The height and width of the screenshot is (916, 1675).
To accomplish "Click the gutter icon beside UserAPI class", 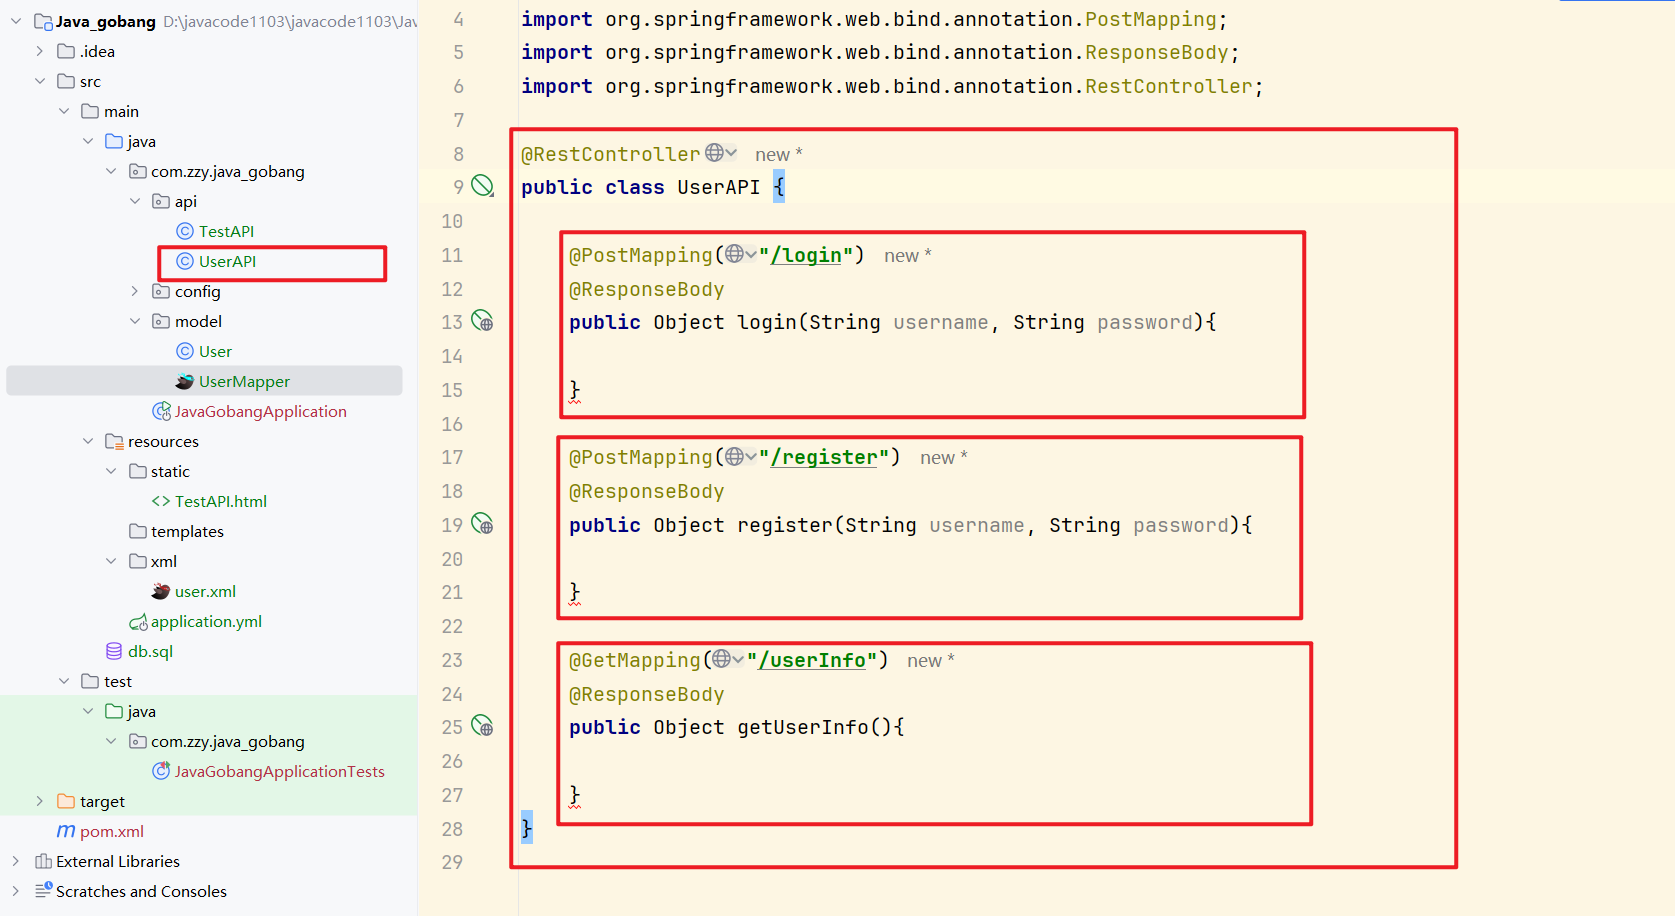I will coord(482,185).
